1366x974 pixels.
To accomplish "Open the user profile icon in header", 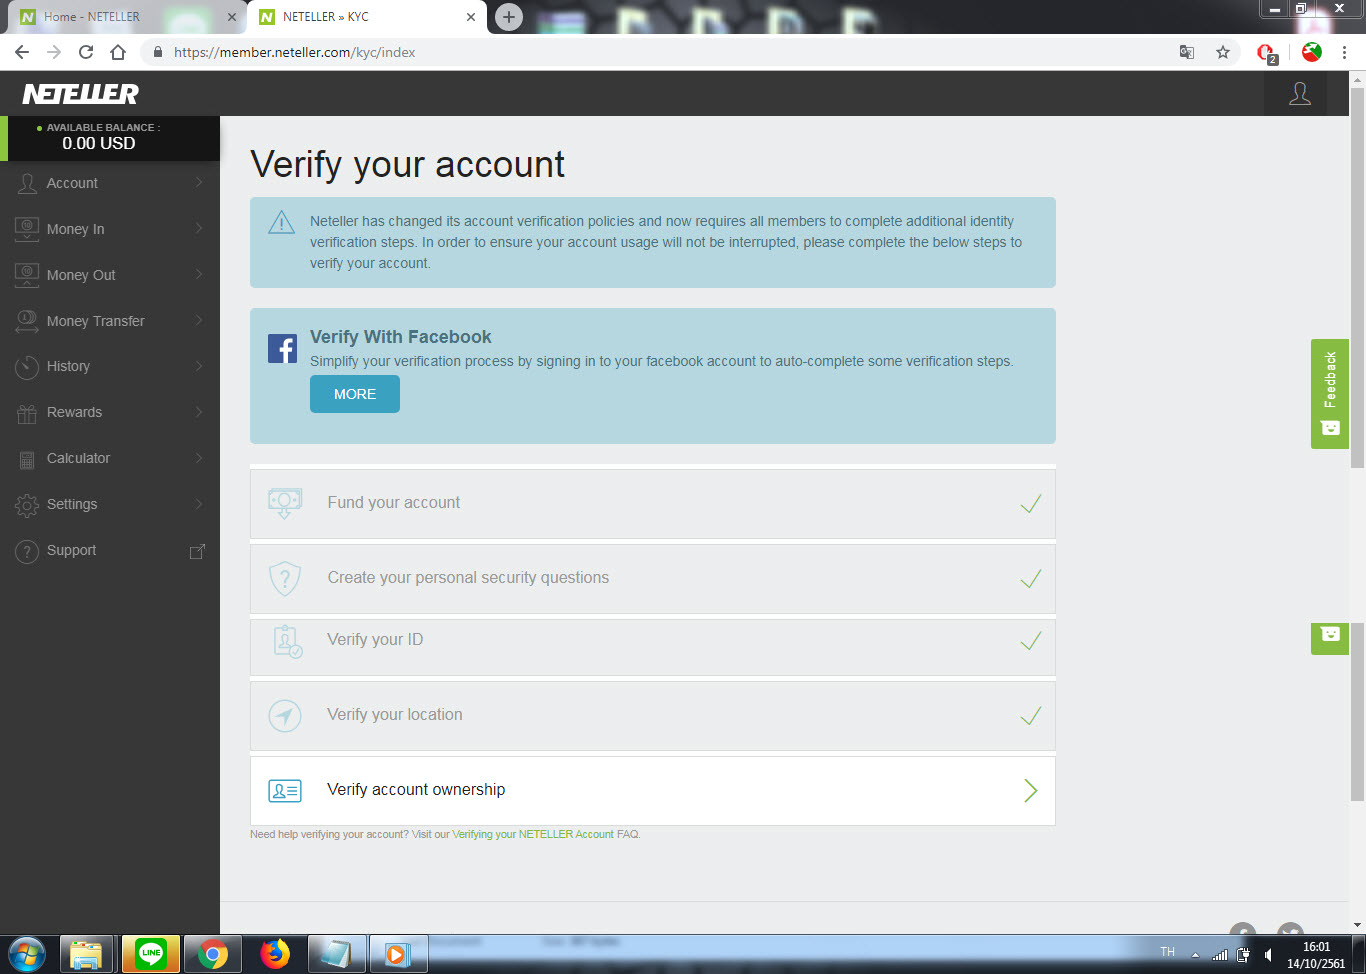I will (1299, 94).
